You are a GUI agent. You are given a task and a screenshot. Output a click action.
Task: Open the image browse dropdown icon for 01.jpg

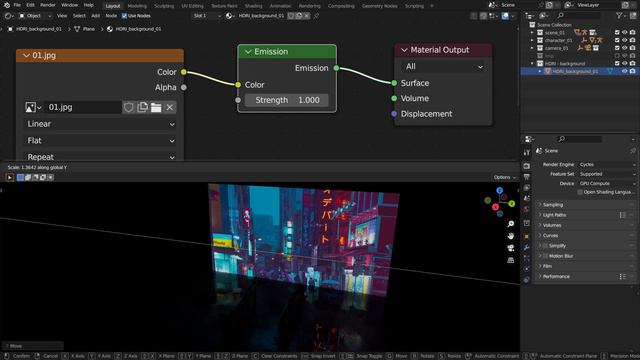coord(33,107)
